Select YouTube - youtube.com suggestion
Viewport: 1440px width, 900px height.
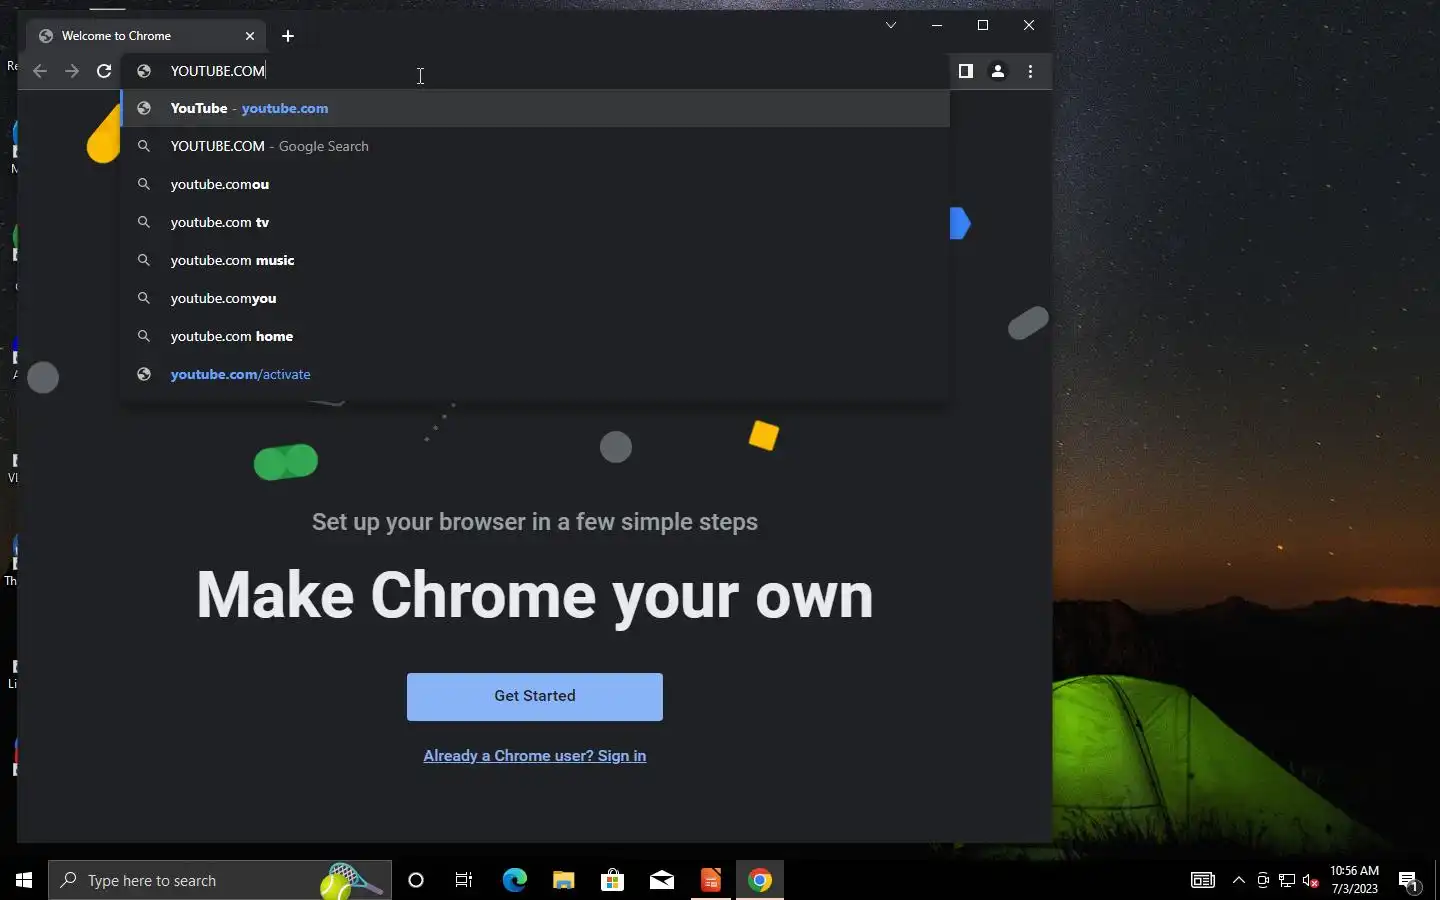535,108
